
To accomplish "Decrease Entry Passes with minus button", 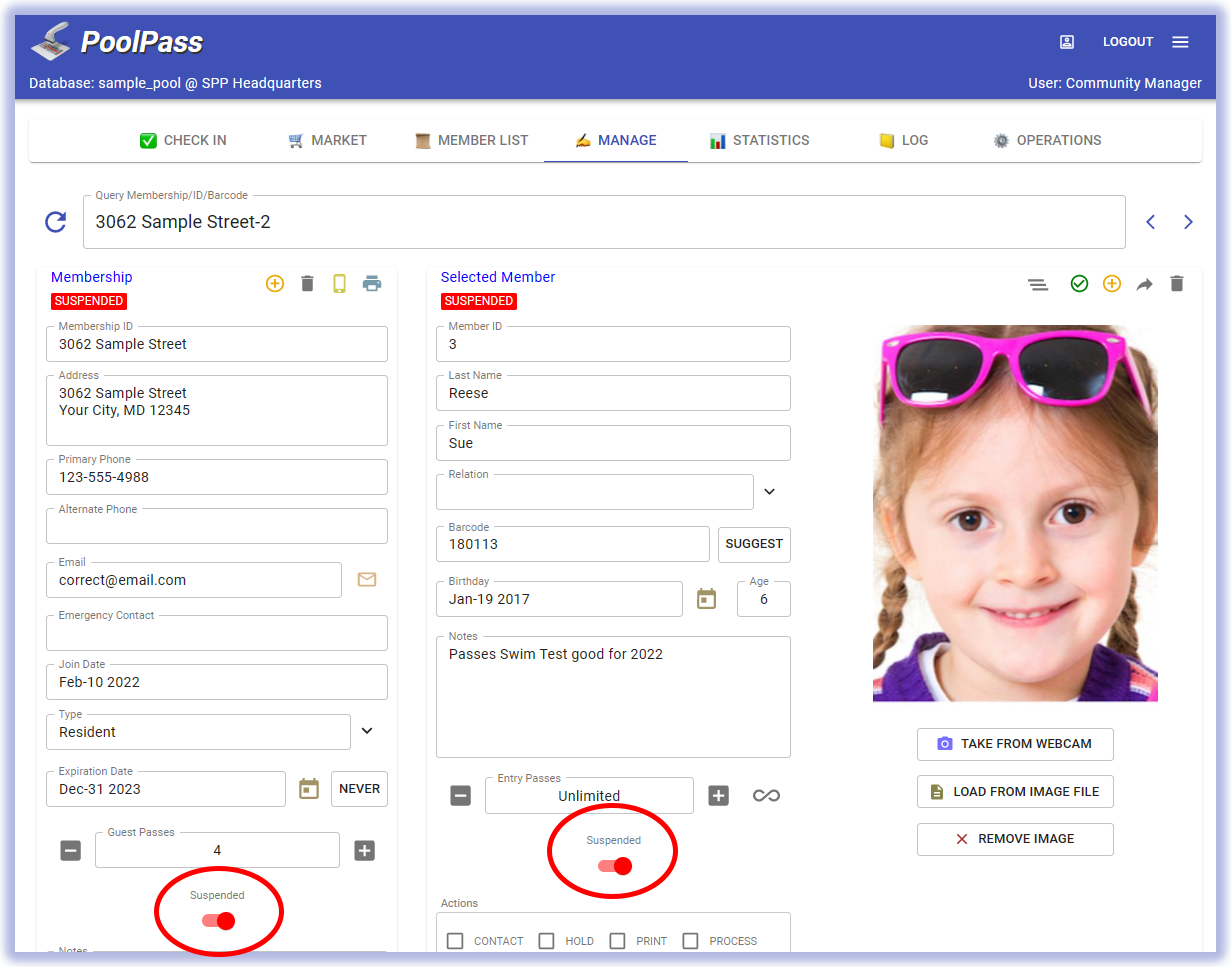I will tap(460, 796).
